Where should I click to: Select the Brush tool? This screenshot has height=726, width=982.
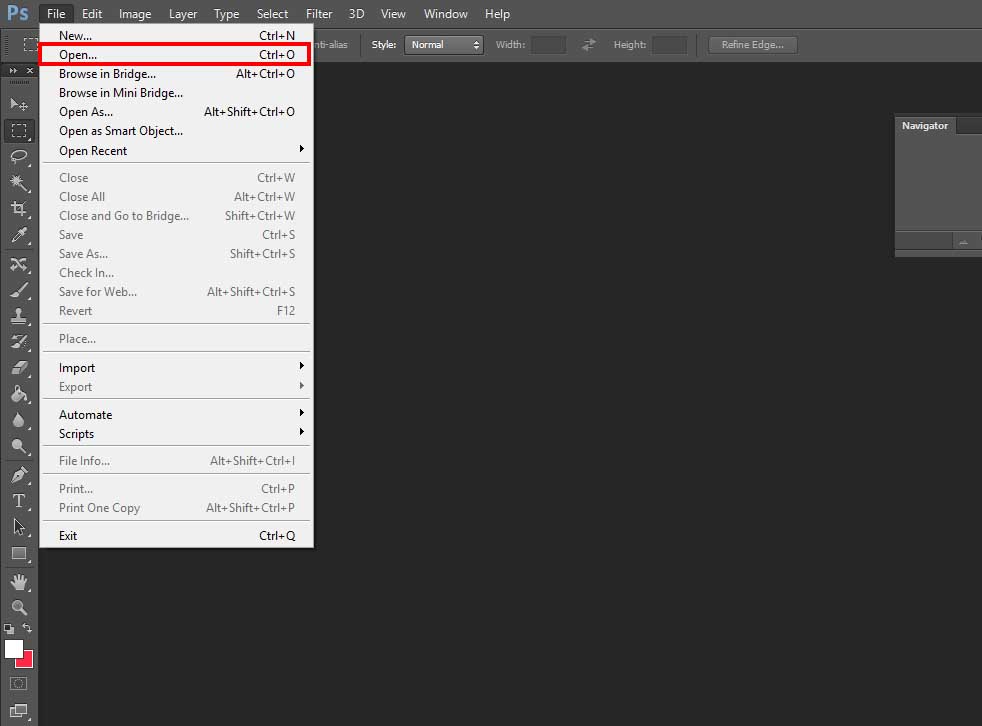(x=19, y=290)
